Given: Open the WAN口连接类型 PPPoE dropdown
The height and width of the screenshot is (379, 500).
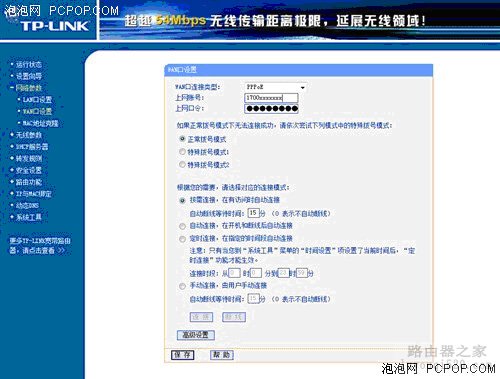Looking at the screenshot, I should pos(275,87).
